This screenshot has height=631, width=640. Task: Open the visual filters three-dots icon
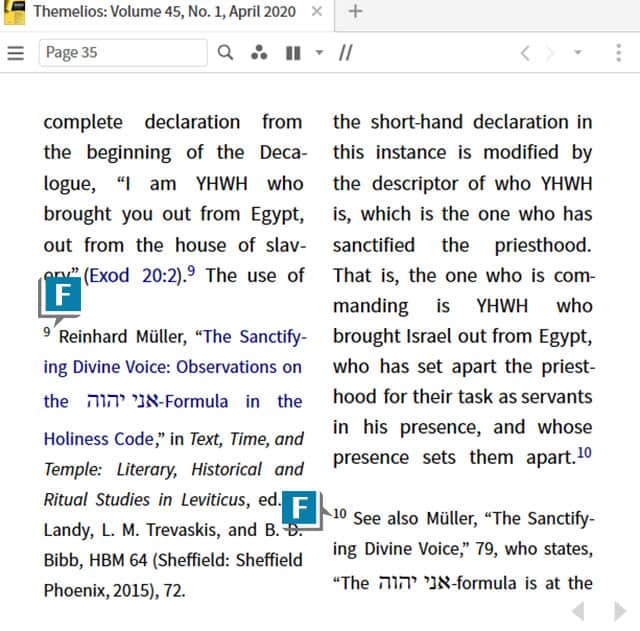click(x=259, y=53)
